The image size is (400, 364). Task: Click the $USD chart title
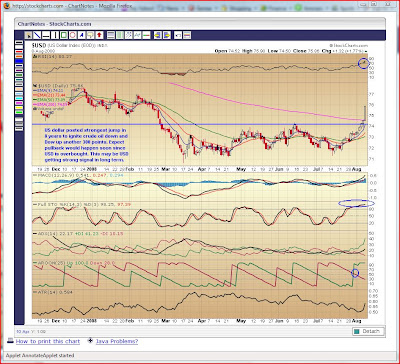click(x=39, y=45)
